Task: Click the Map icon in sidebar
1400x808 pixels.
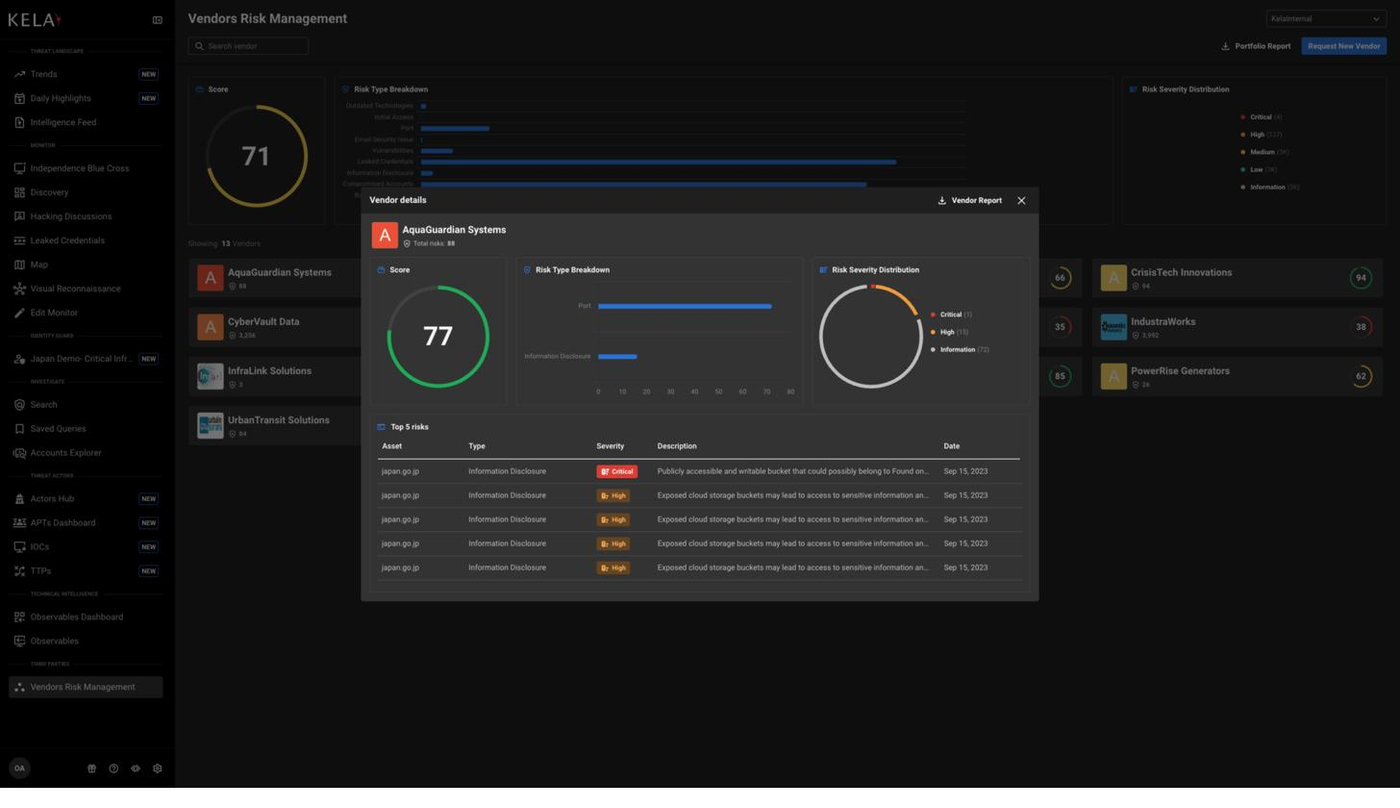Action: click(x=19, y=264)
